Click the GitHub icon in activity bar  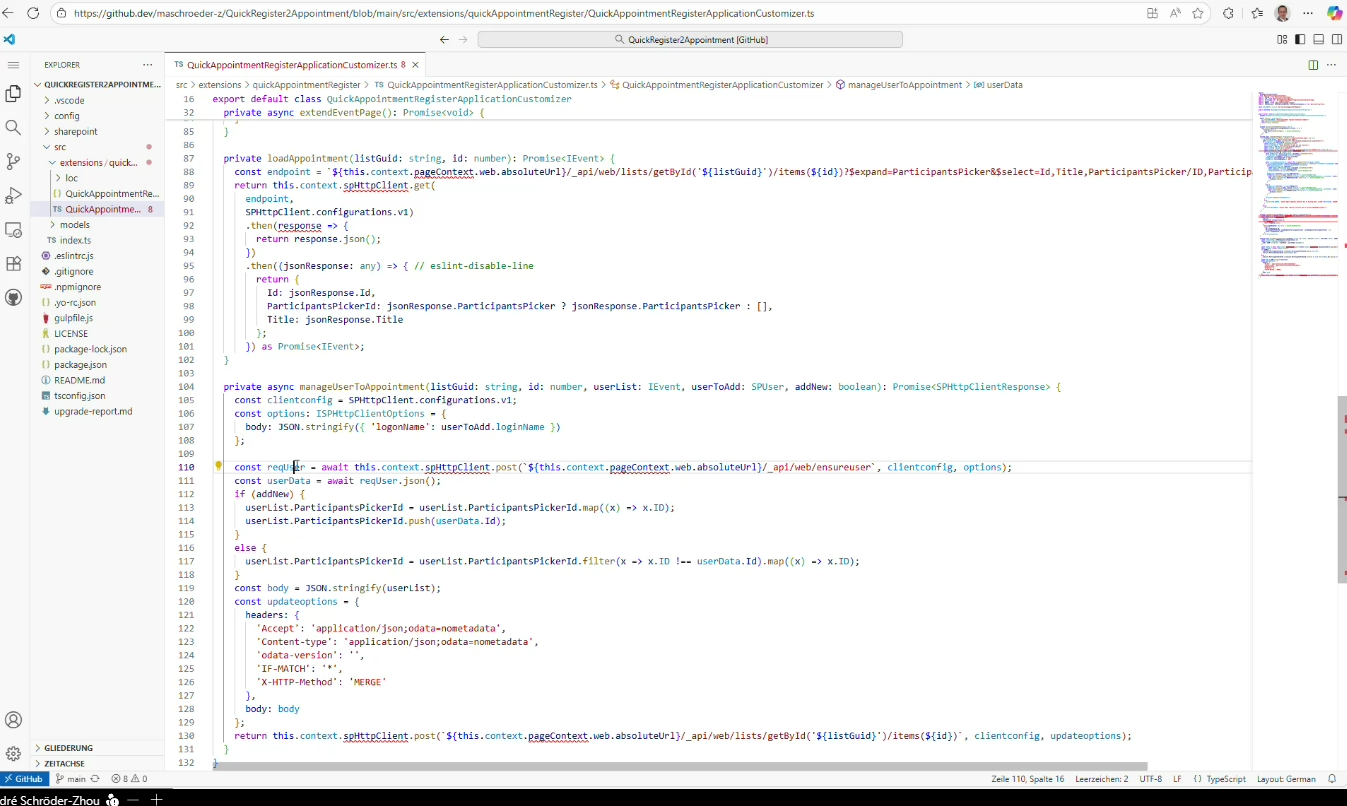click(13, 298)
